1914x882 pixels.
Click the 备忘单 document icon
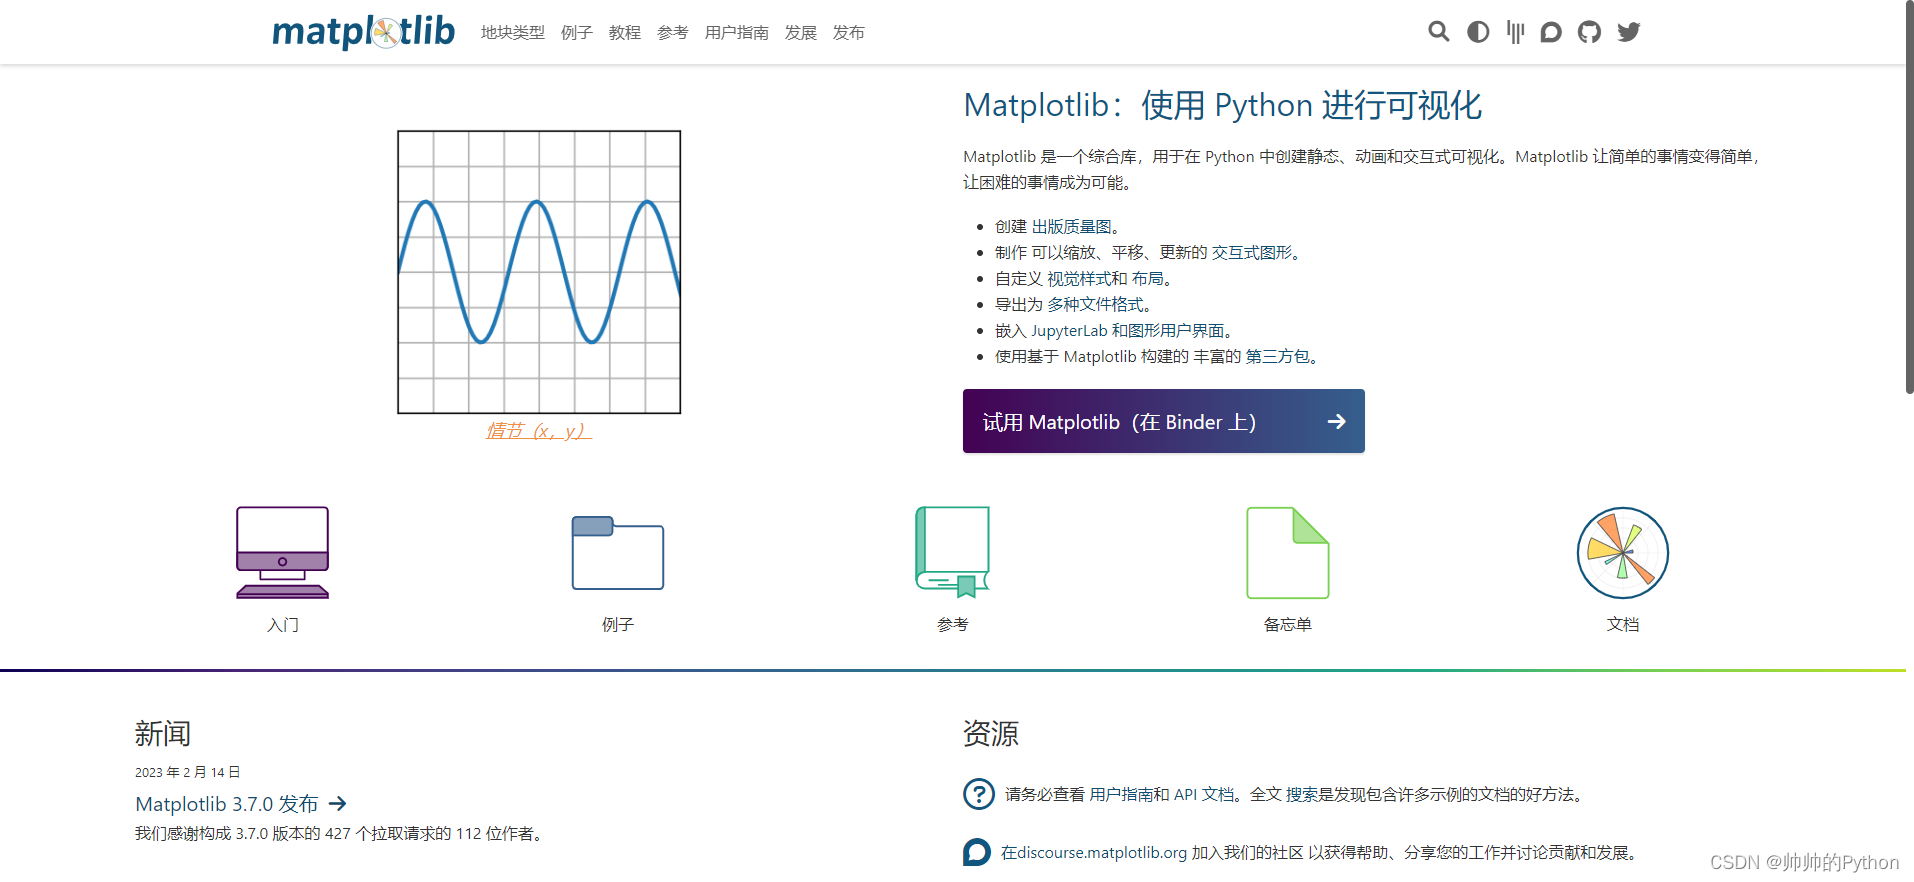(1288, 552)
